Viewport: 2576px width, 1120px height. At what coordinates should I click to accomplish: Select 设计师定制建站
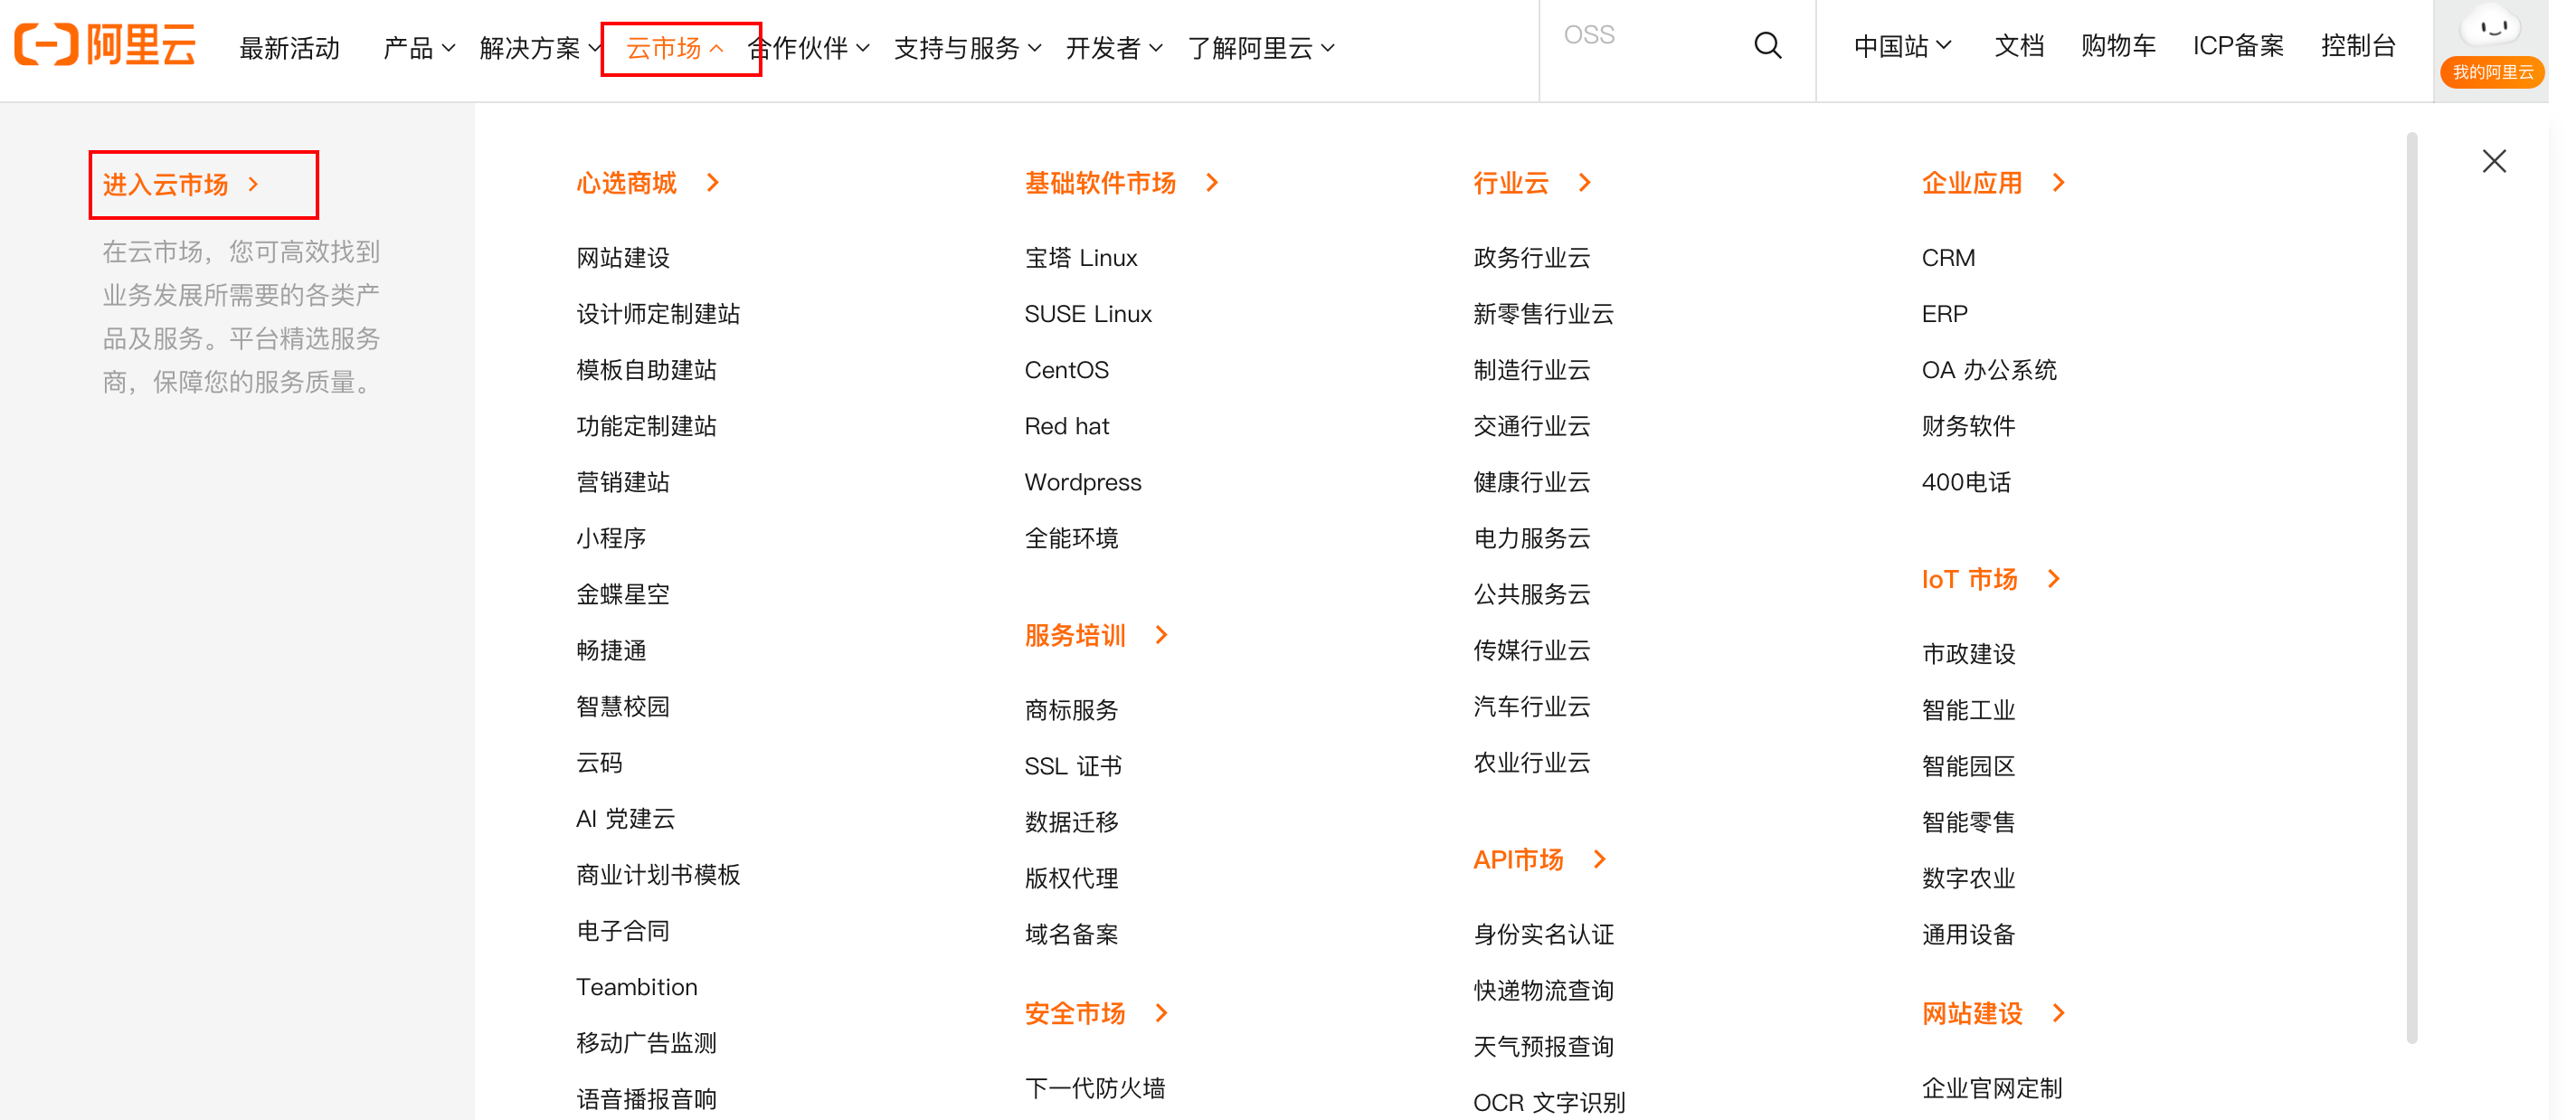point(658,314)
